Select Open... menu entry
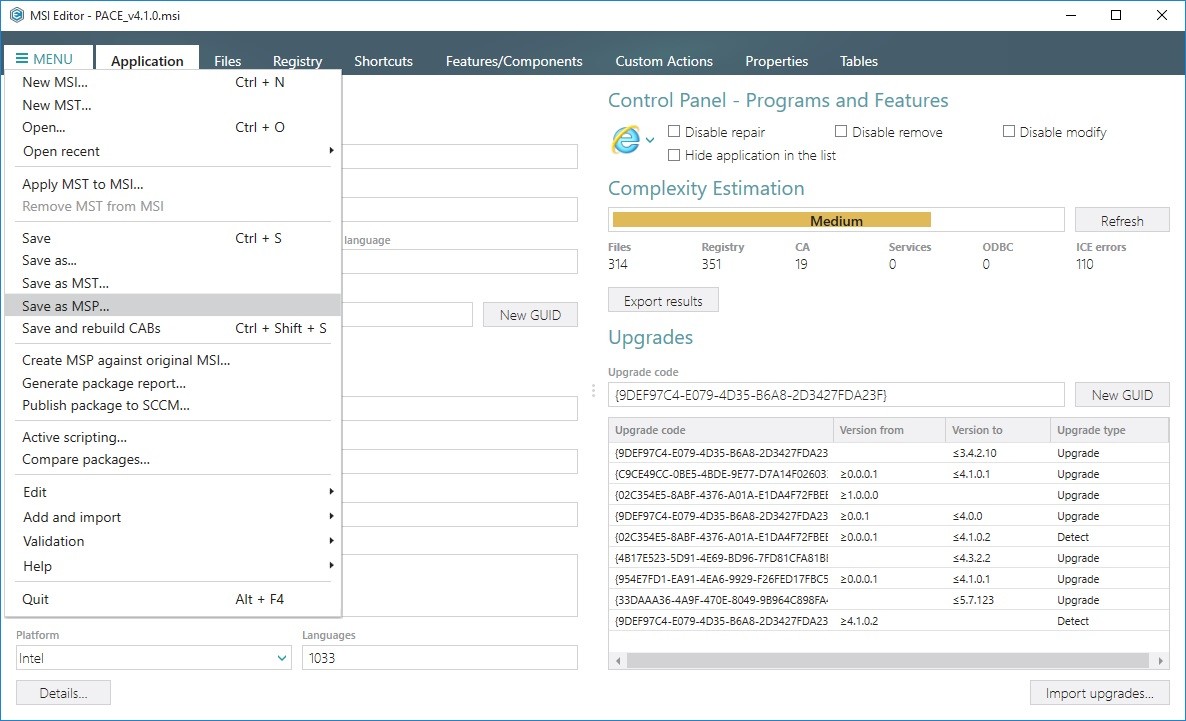 [x=172, y=127]
